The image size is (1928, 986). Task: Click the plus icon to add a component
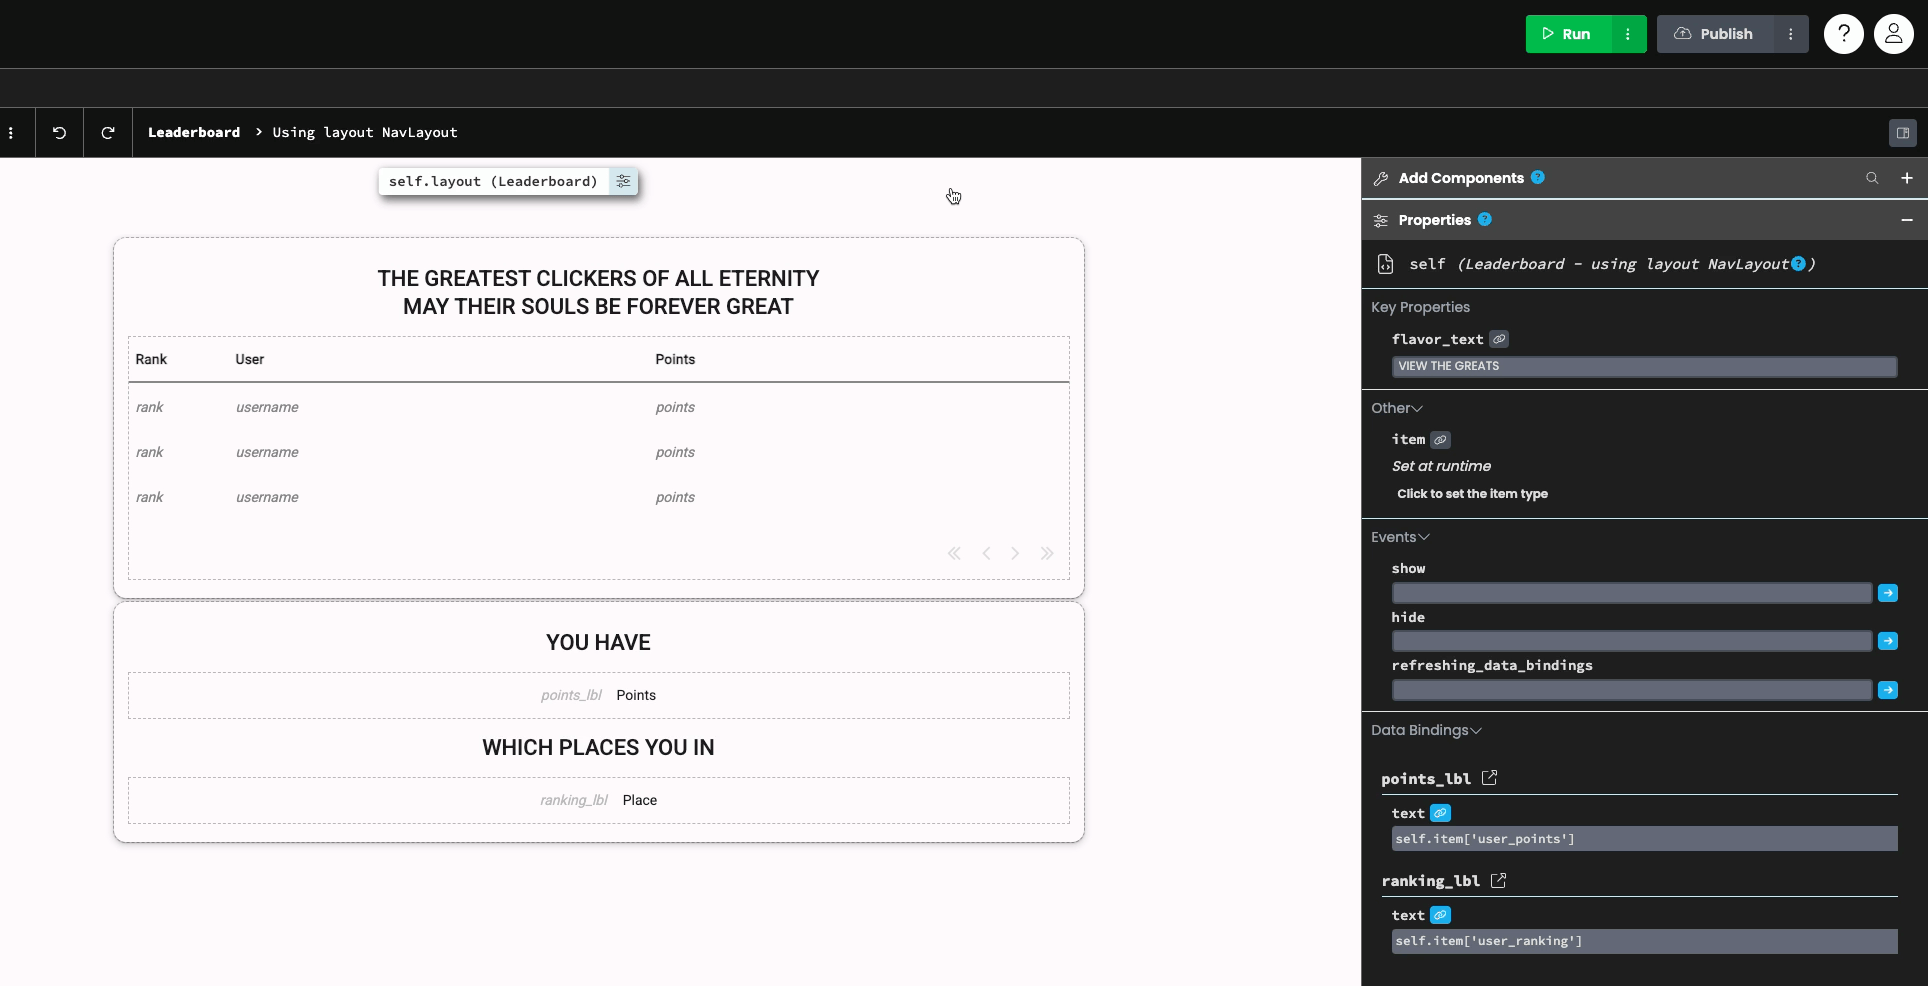point(1907,178)
